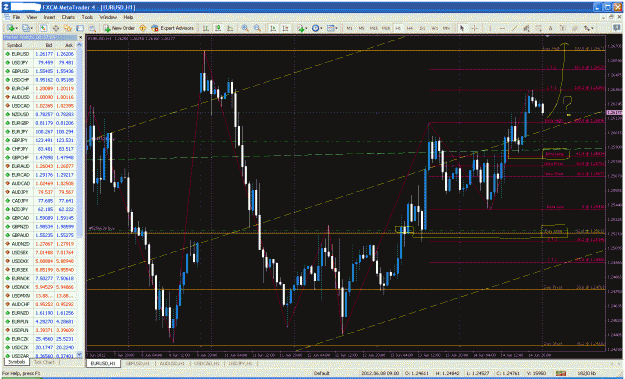Switch chart to bar chart icon

click(x=206, y=28)
